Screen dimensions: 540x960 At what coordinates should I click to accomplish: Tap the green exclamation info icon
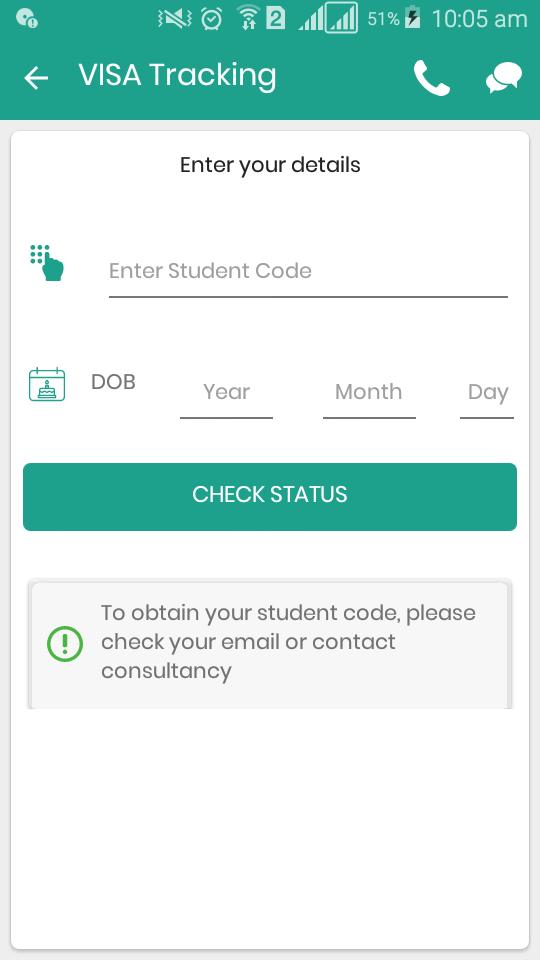coord(65,643)
